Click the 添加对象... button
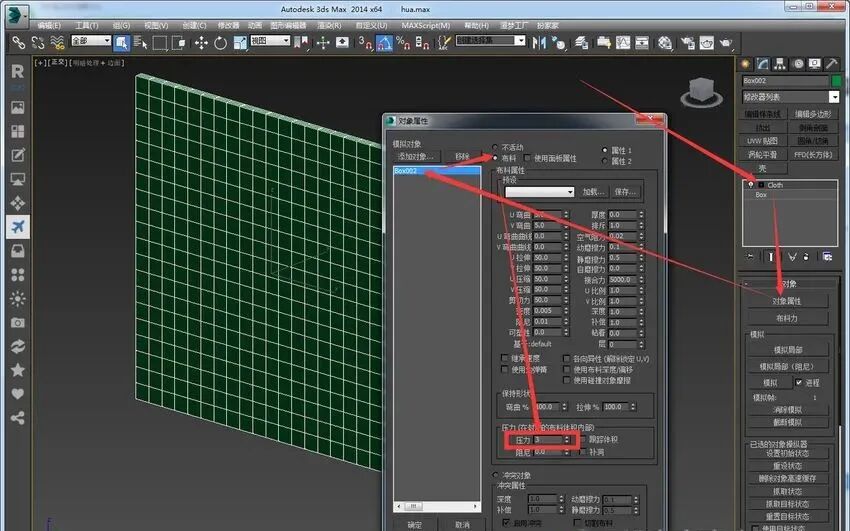 tap(416, 156)
